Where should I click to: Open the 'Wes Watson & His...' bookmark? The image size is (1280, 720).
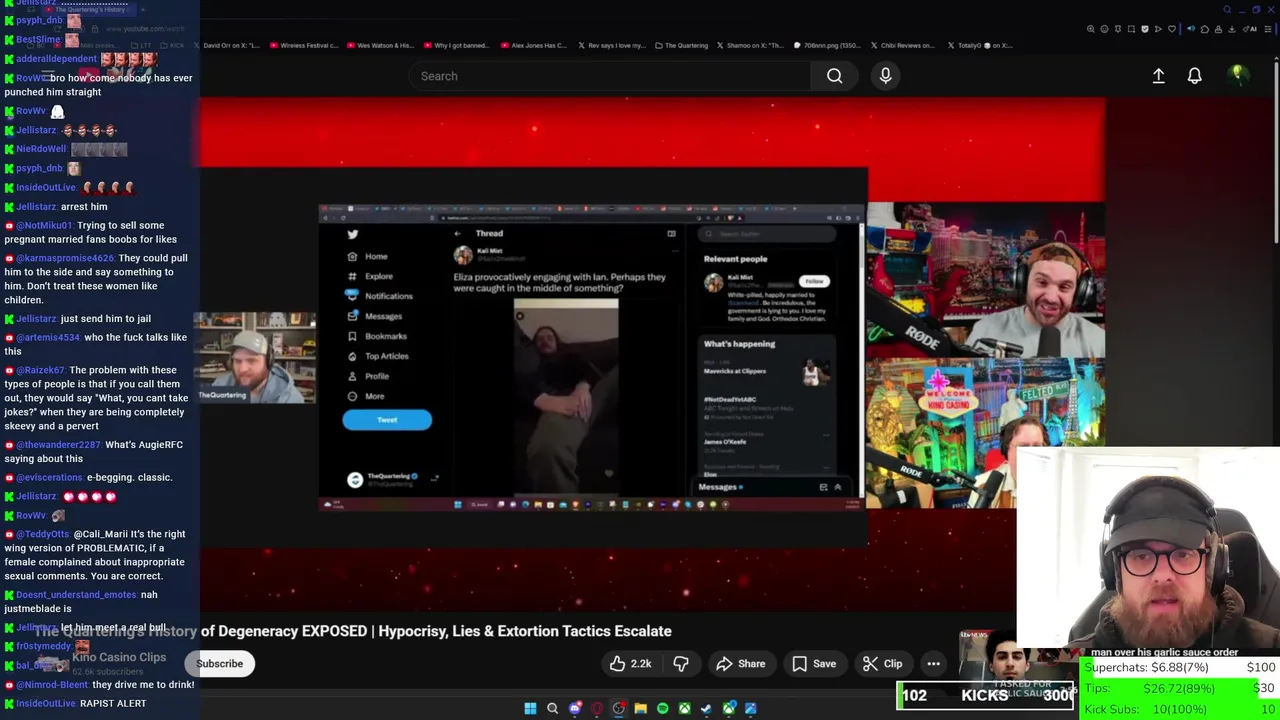click(379, 45)
